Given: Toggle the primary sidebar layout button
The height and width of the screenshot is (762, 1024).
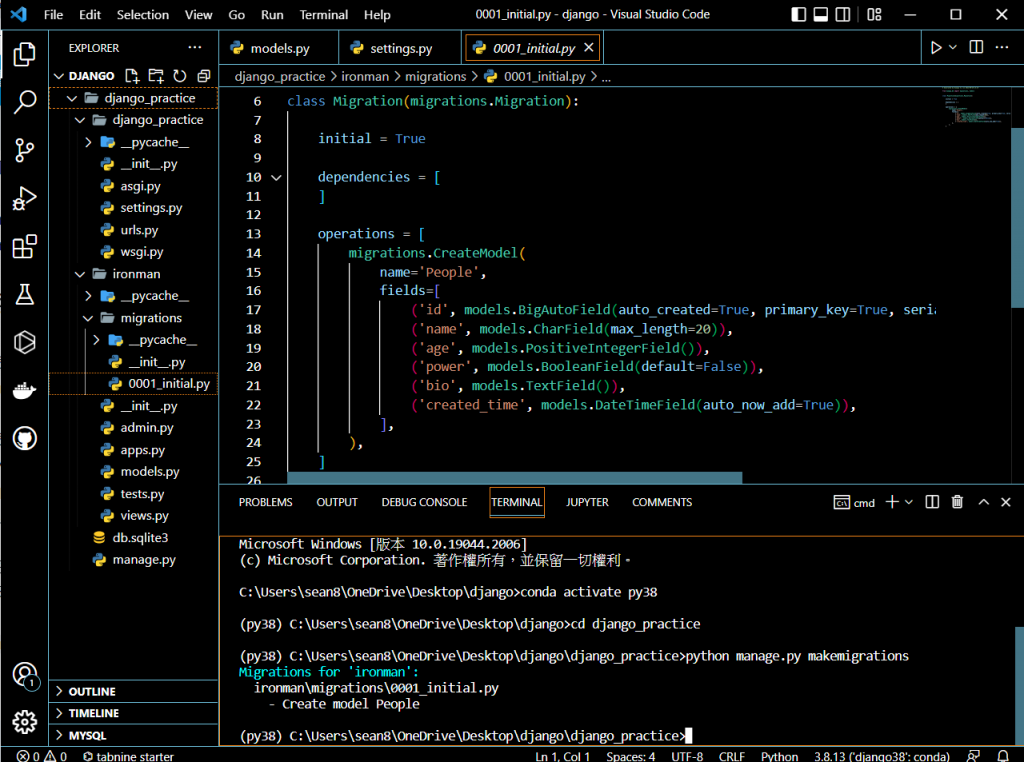Looking at the screenshot, I should click(798, 15).
